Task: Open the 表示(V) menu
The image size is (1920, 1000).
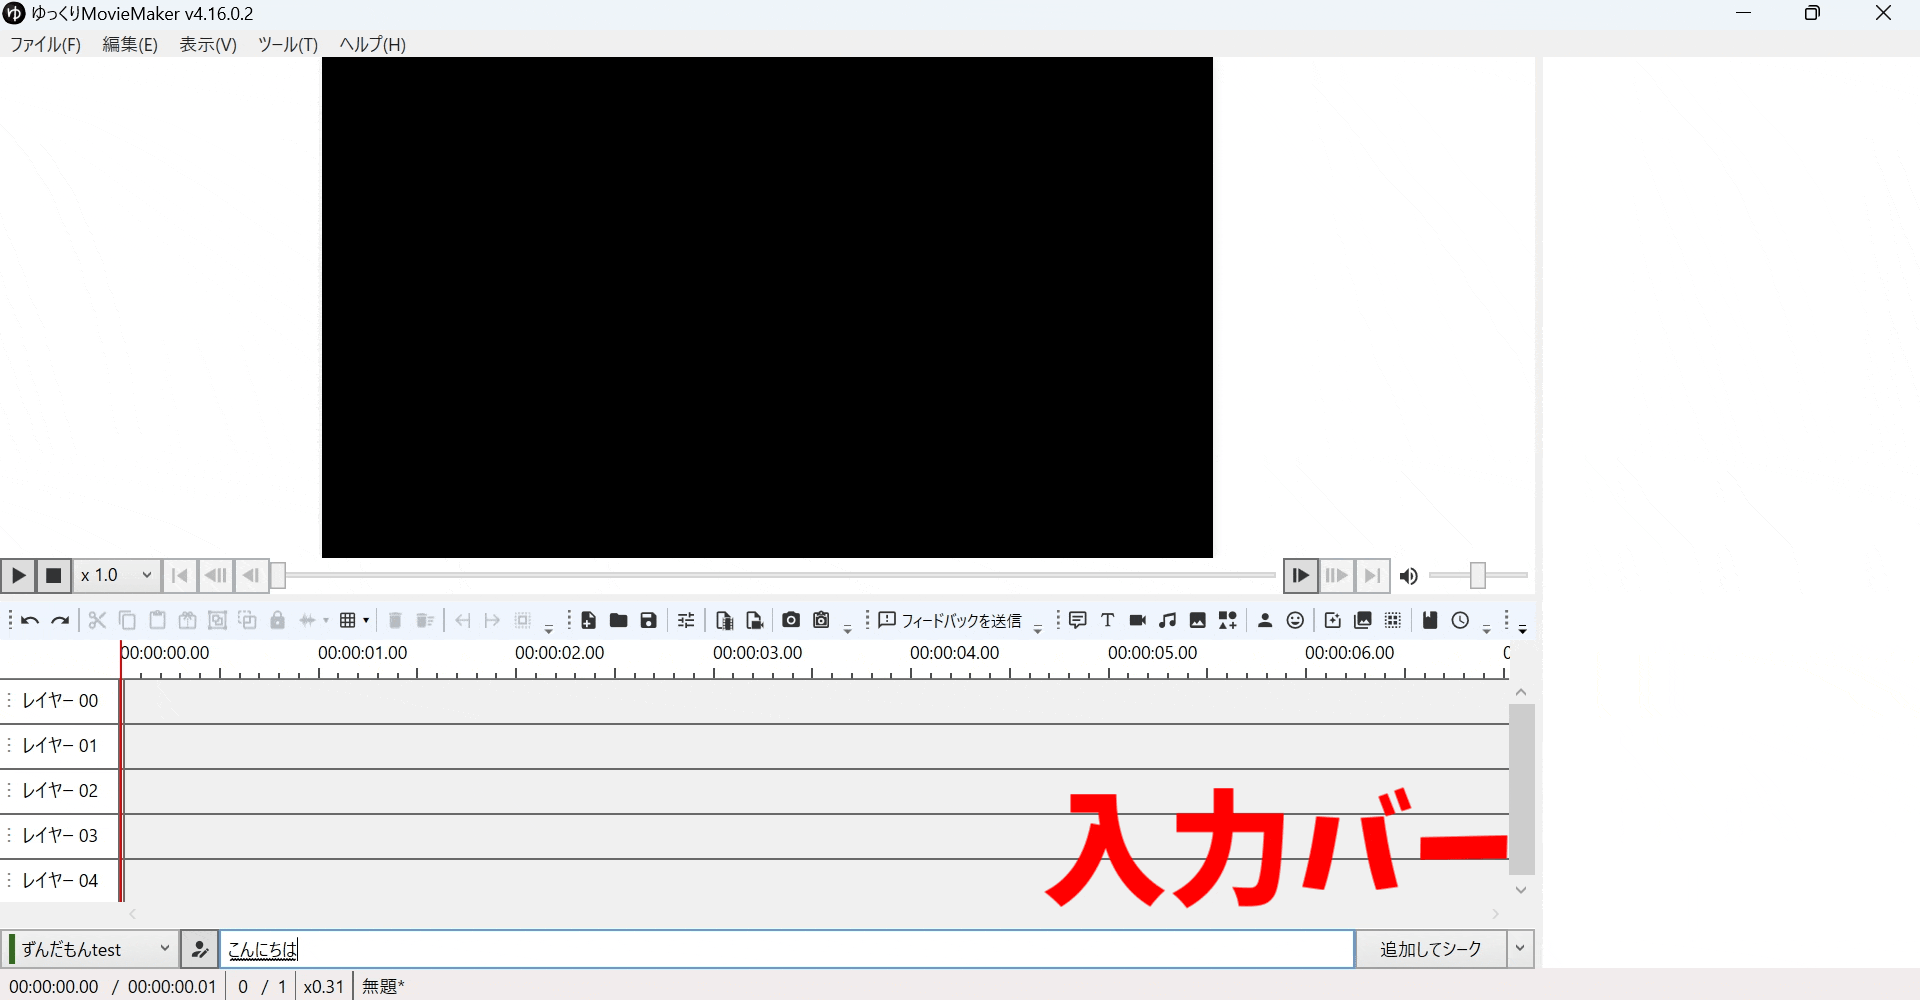Action: click(x=208, y=45)
